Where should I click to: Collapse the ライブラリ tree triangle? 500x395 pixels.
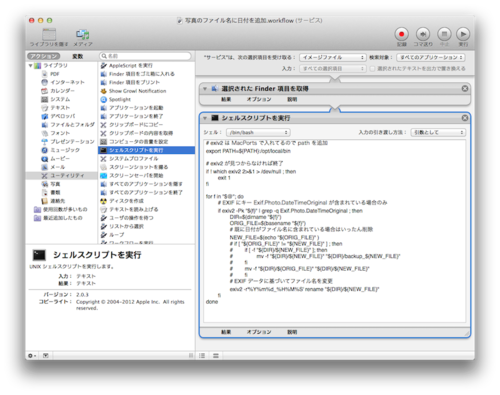coord(30,66)
